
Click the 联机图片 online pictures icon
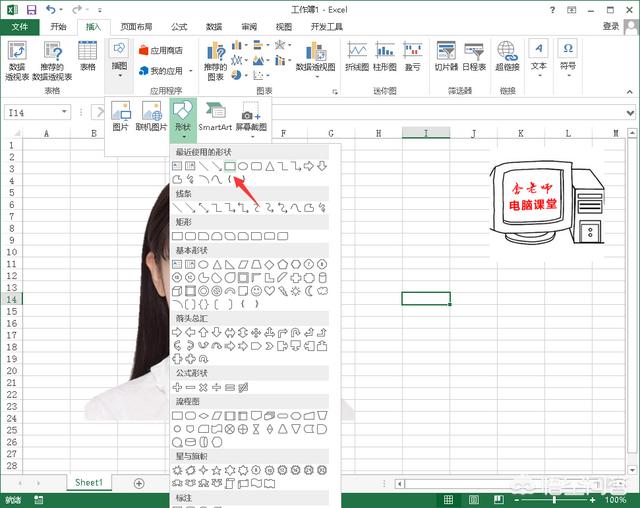coord(152,116)
